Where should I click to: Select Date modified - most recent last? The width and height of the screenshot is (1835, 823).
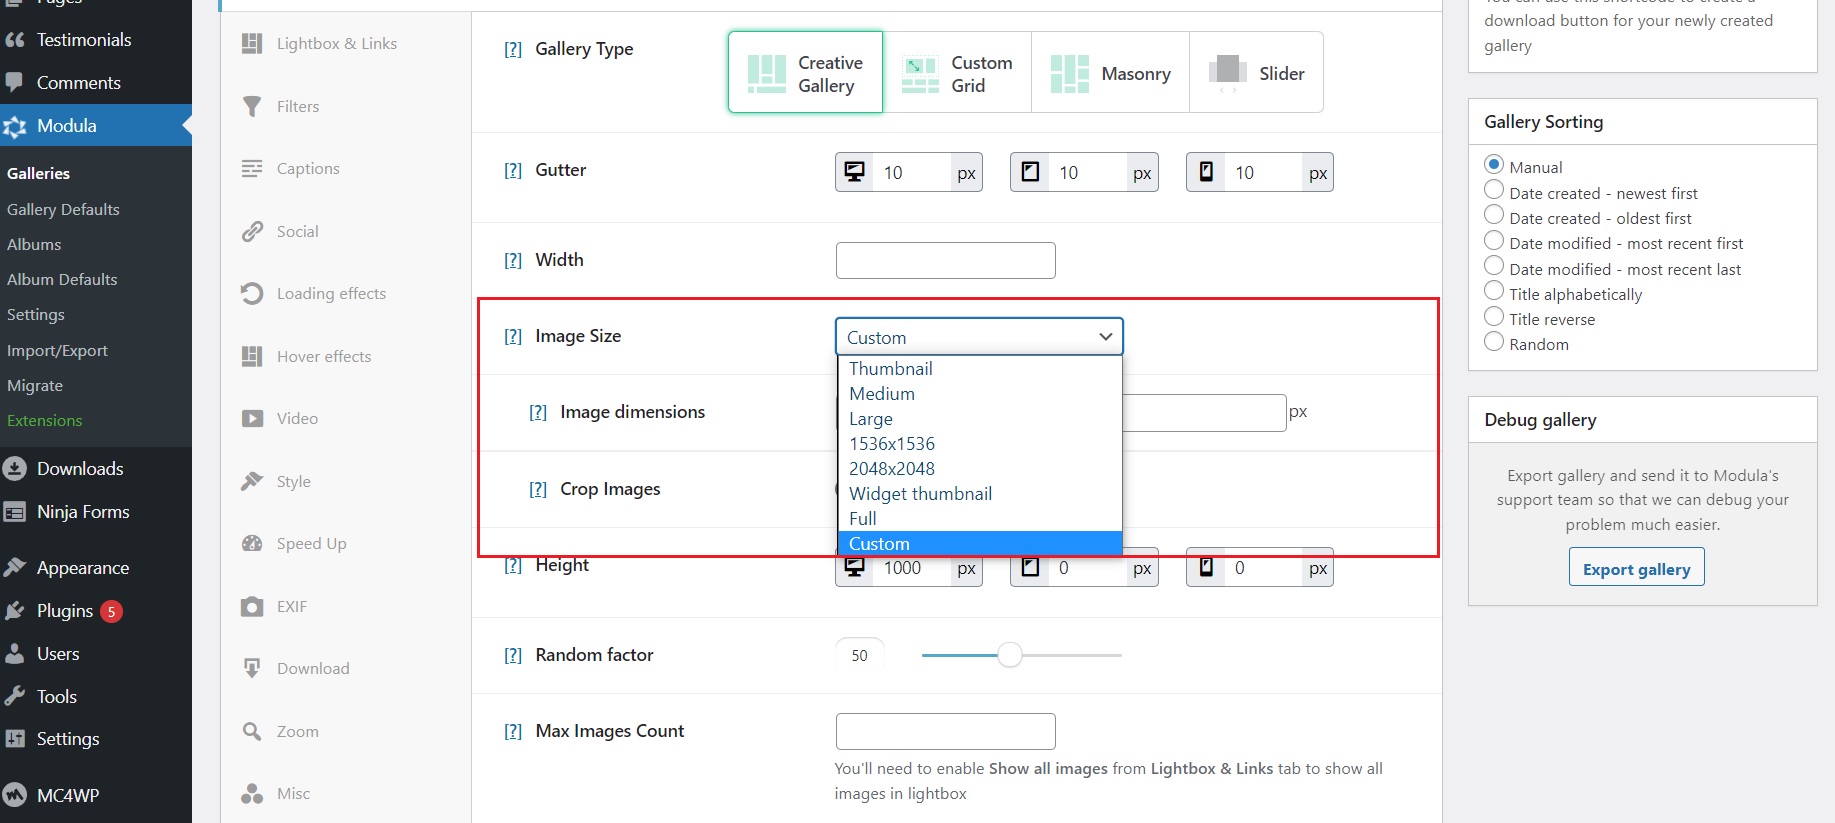[x=1494, y=265]
